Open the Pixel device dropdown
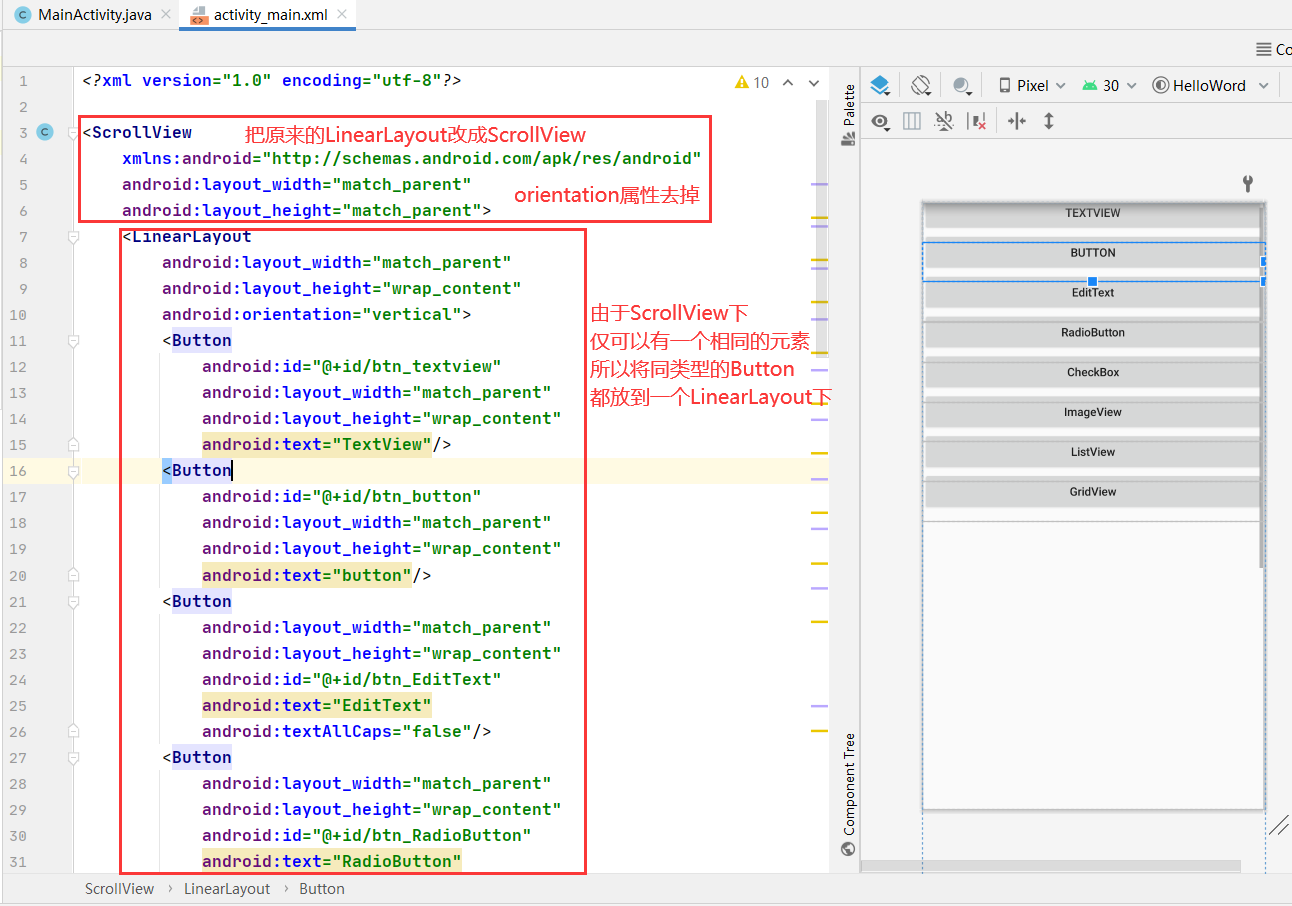1292x906 pixels. coord(1032,85)
